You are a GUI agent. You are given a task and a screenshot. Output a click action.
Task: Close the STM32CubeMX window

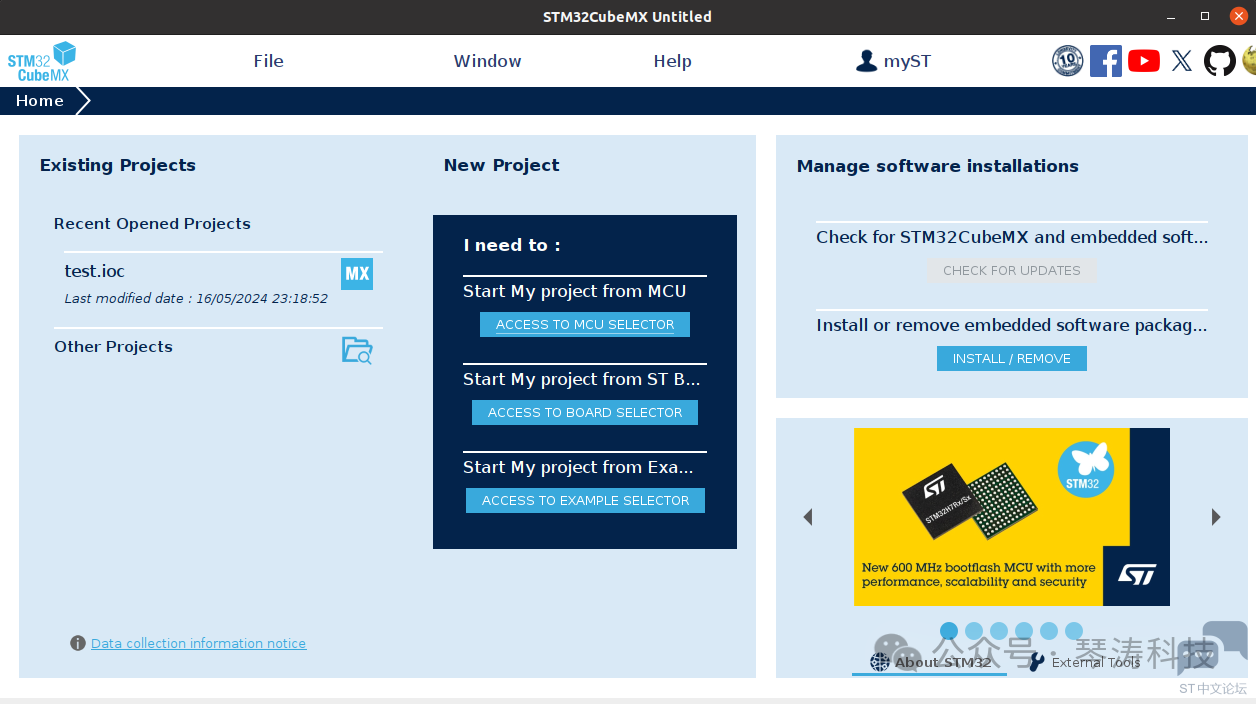click(1238, 17)
